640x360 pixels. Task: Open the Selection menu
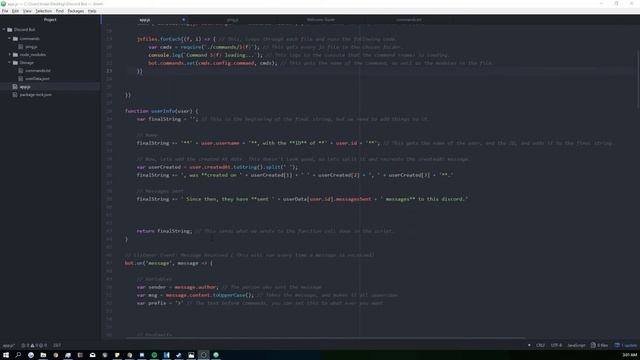(x=43, y=11)
